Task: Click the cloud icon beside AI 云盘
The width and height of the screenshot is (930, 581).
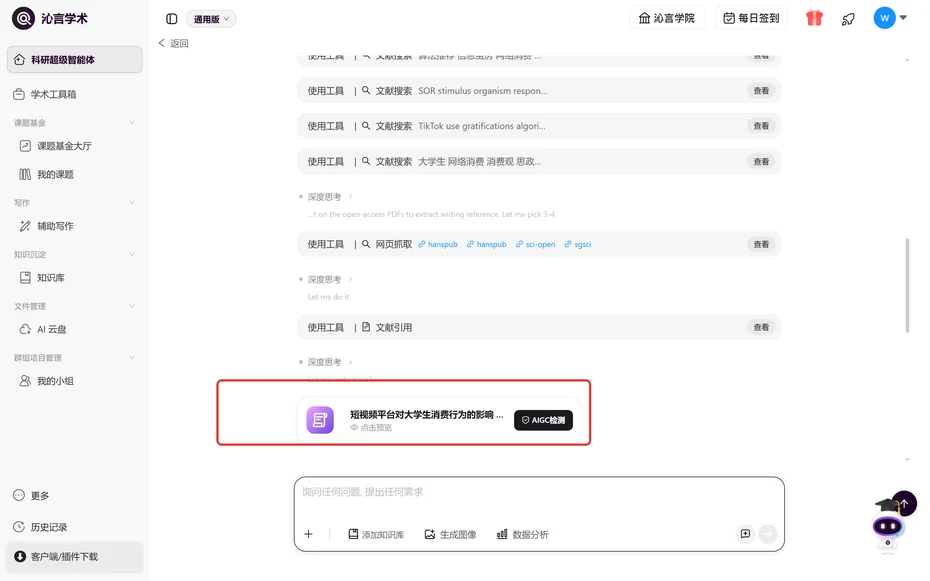Action: 25,329
